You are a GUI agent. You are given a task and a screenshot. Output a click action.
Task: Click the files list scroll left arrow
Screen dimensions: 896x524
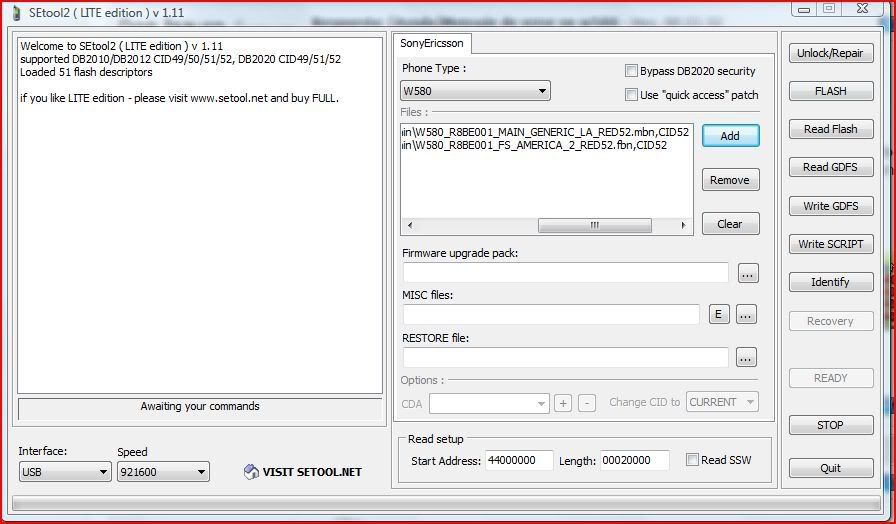click(410, 226)
